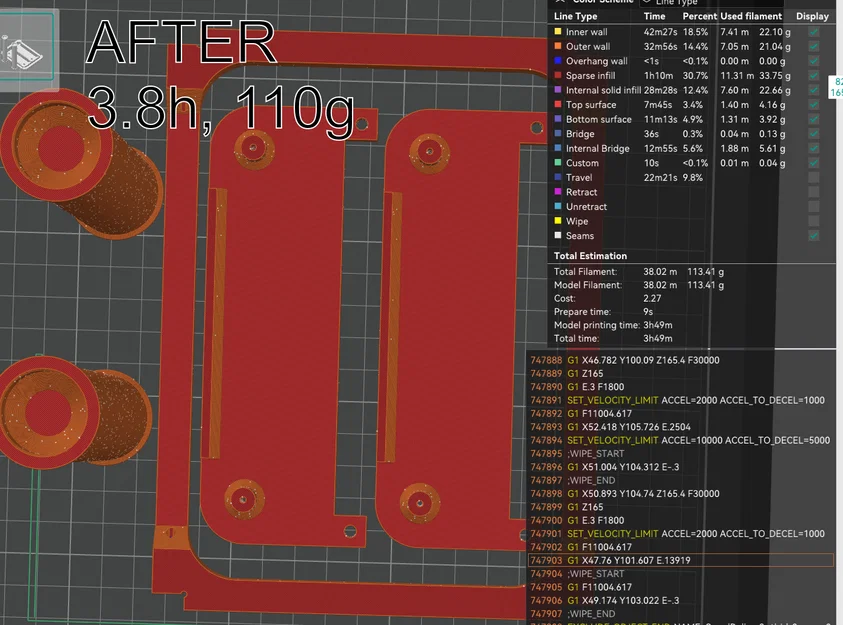
Task: Select the Inner wall label
Action: pos(587,32)
